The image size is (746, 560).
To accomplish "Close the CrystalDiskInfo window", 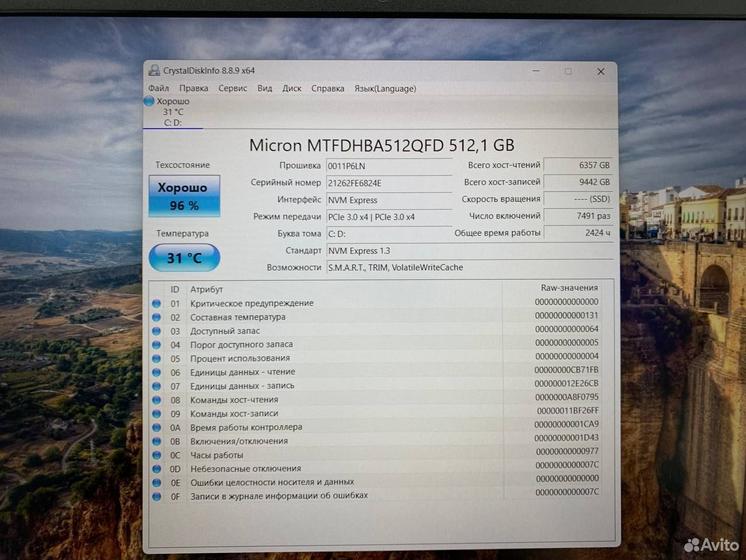I will [601, 71].
